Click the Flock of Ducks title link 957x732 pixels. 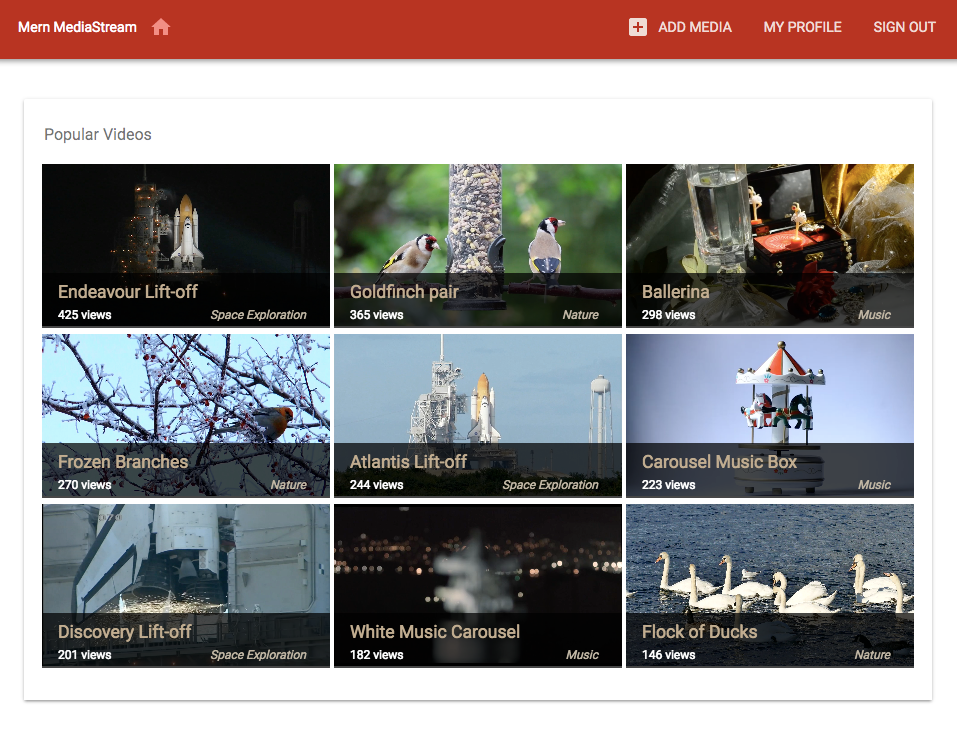[699, 632]
